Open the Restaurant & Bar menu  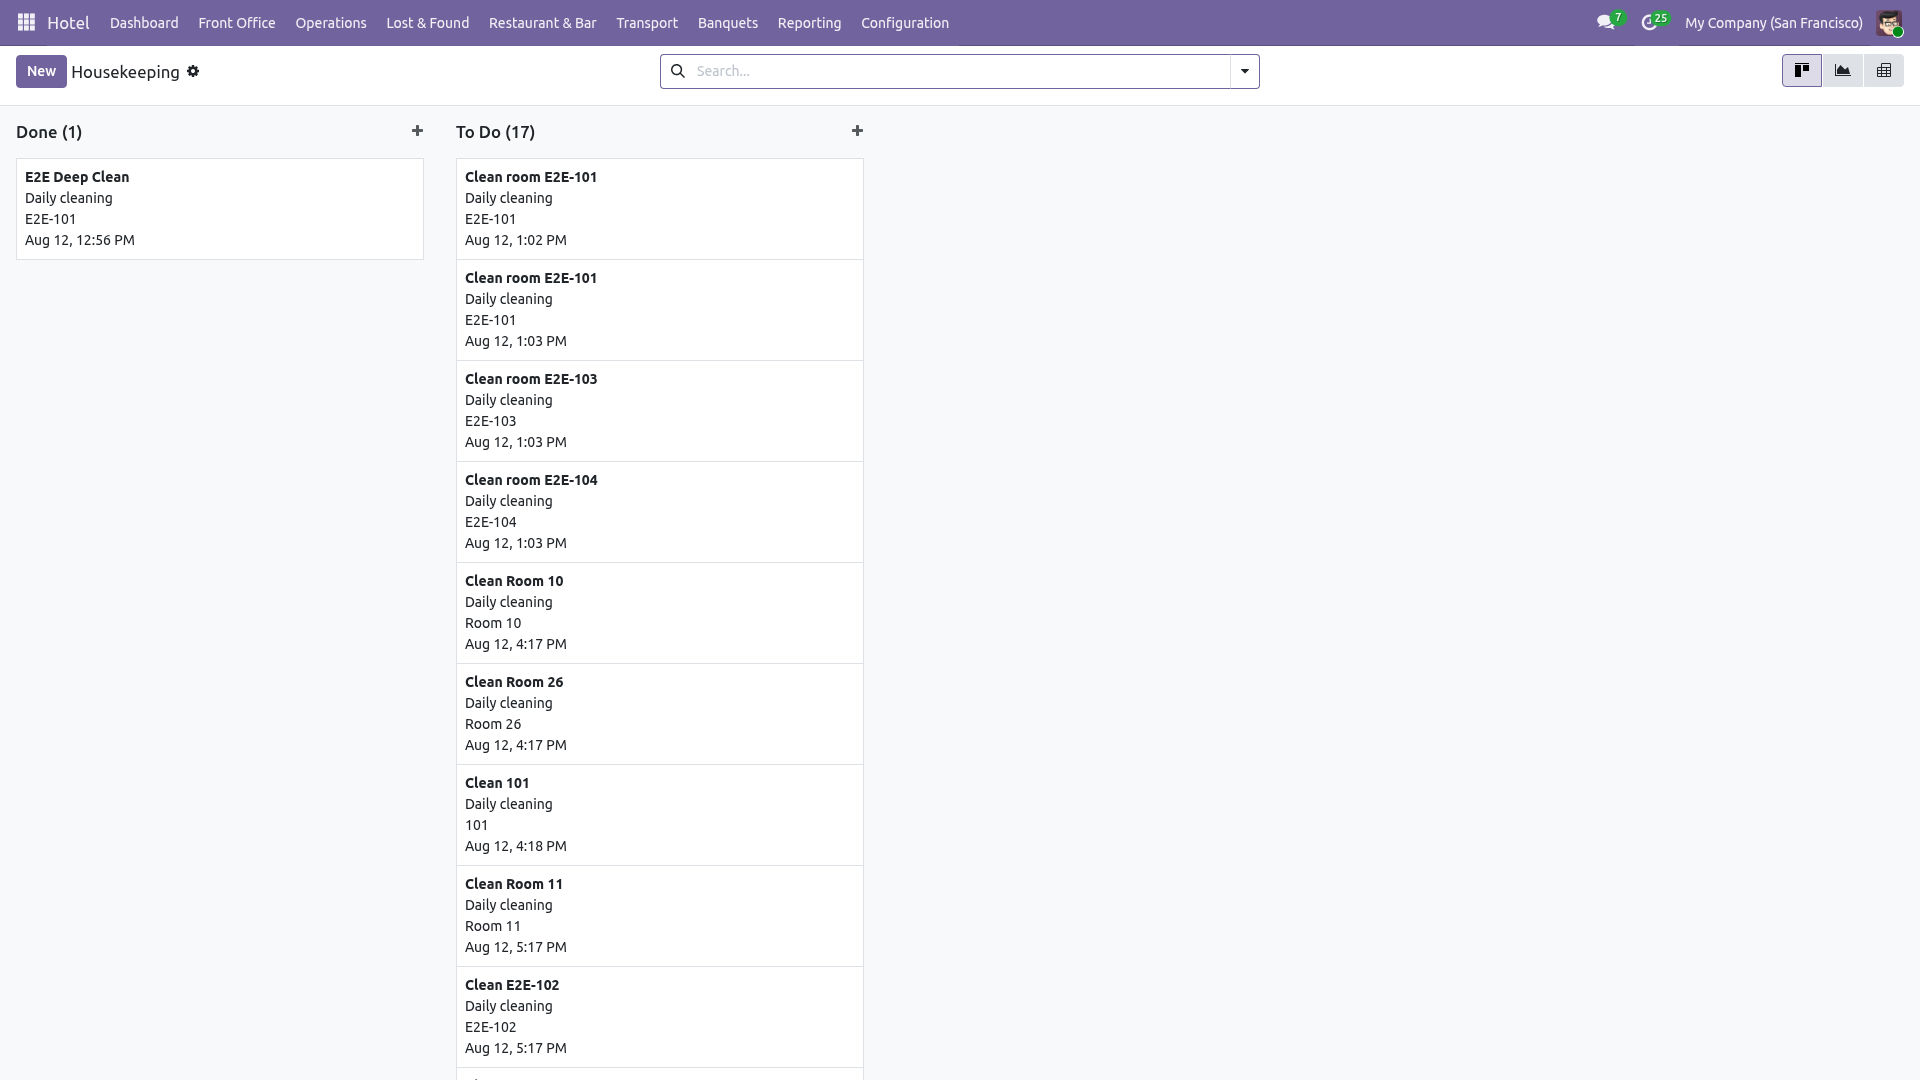[543, 23]
